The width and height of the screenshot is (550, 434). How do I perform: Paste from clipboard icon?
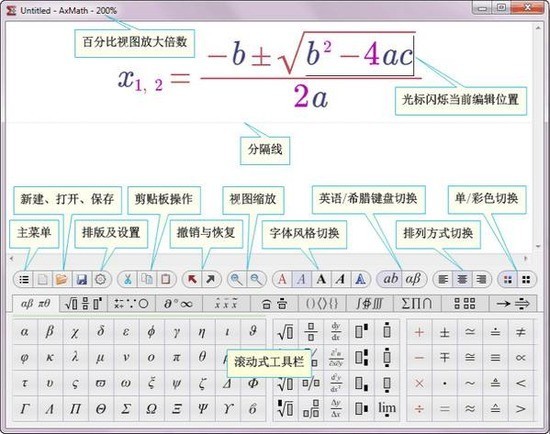[x=166, y=280]
